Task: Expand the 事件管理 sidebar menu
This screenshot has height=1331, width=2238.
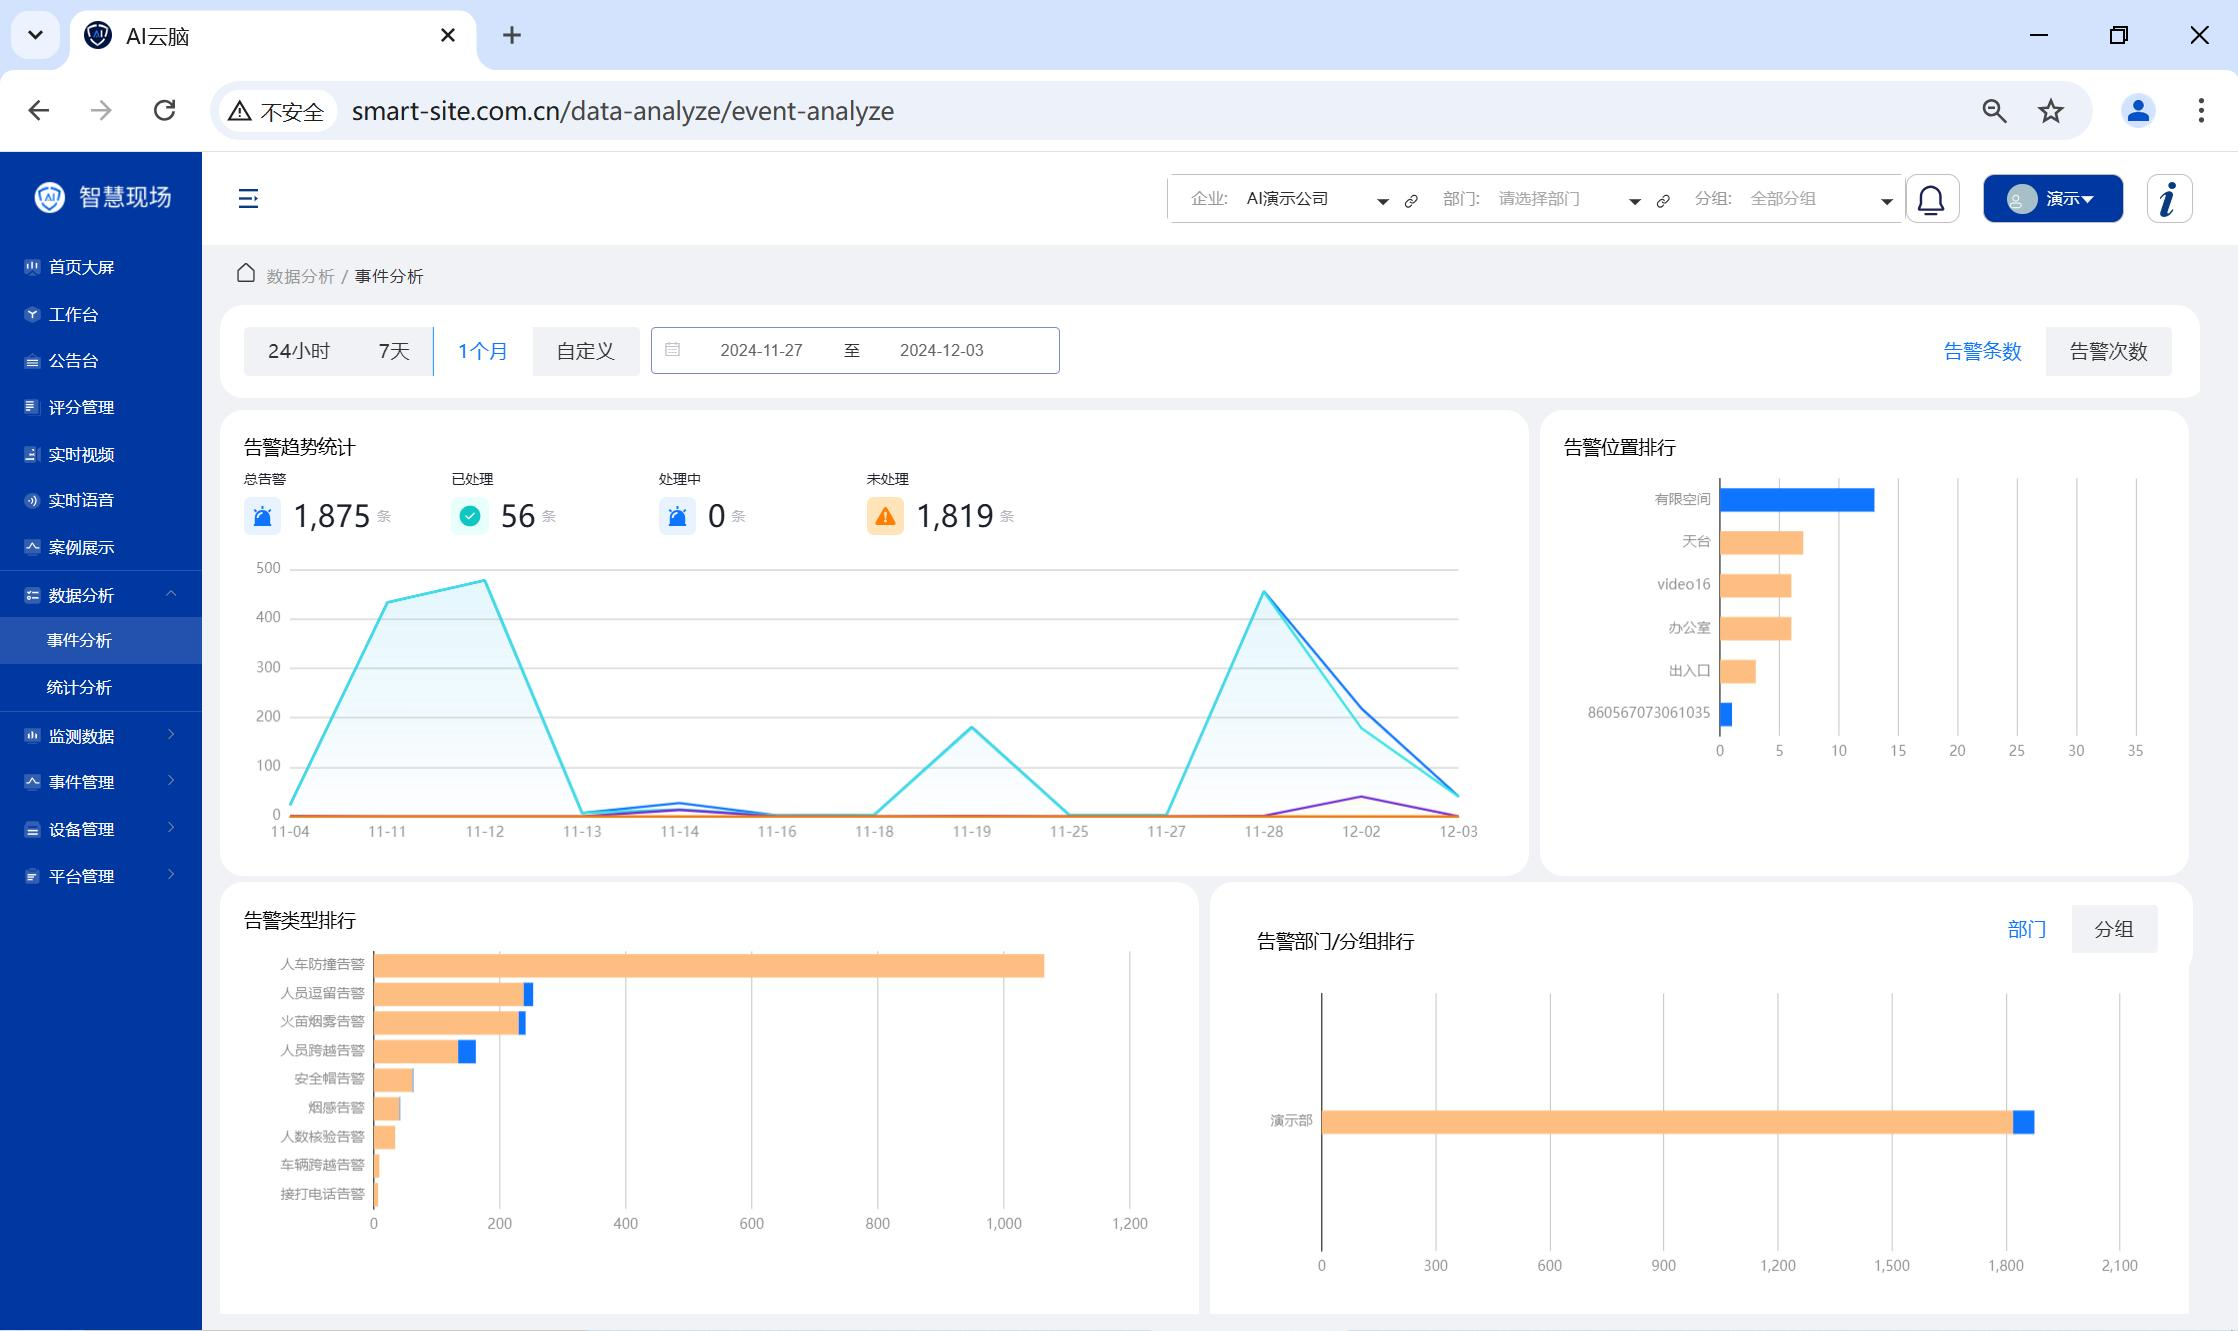Action: tap(100, 782)
